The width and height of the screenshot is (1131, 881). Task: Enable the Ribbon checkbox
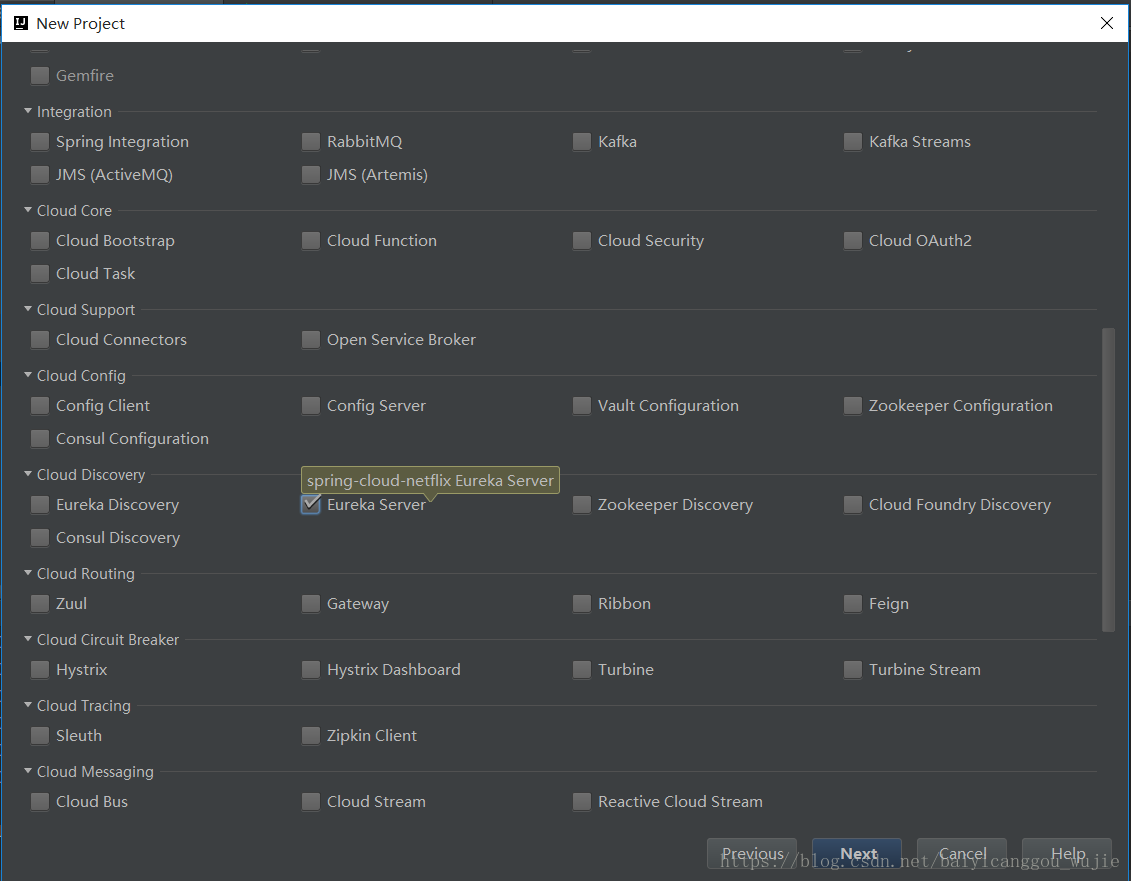click(x=582, y=603)
